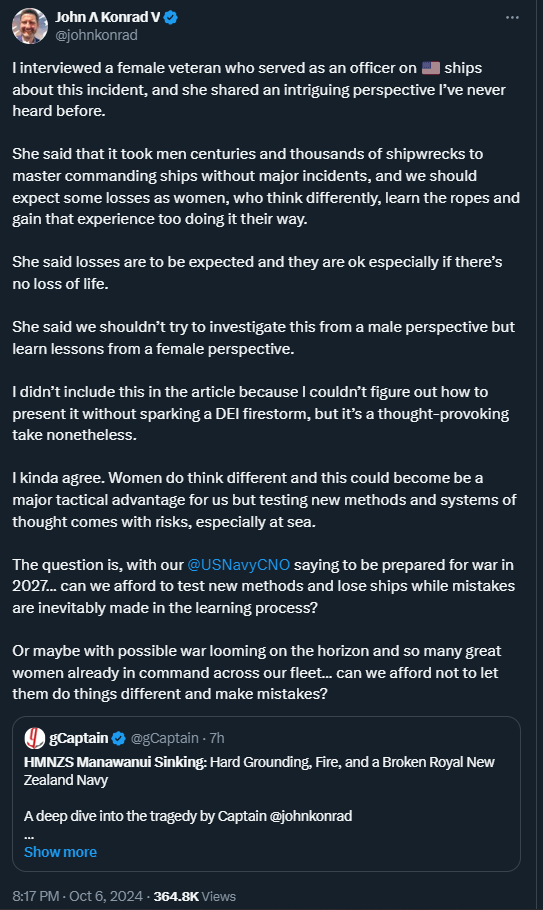
Task: Click the 'I kinda agree' paragraph text
Action: [264, 500]
